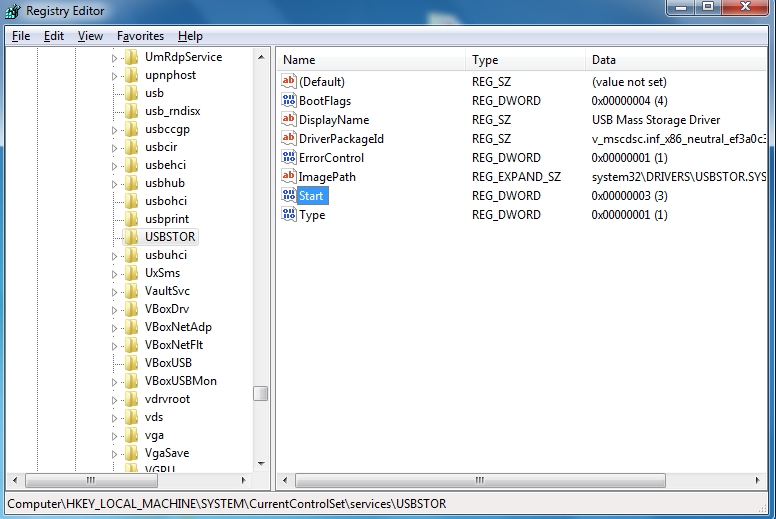
Task: Expand the vdrvroot key
Action: (114, 400)
